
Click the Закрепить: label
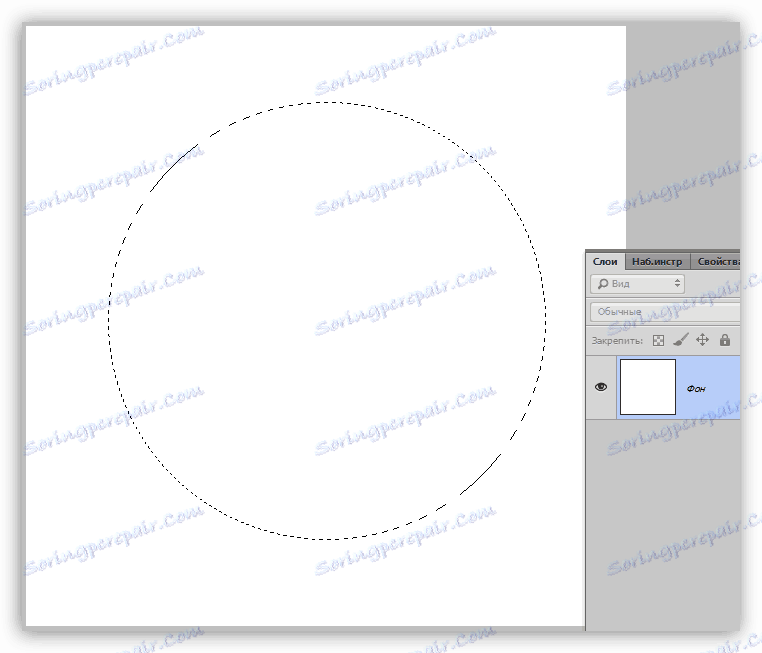coord(617,341)
